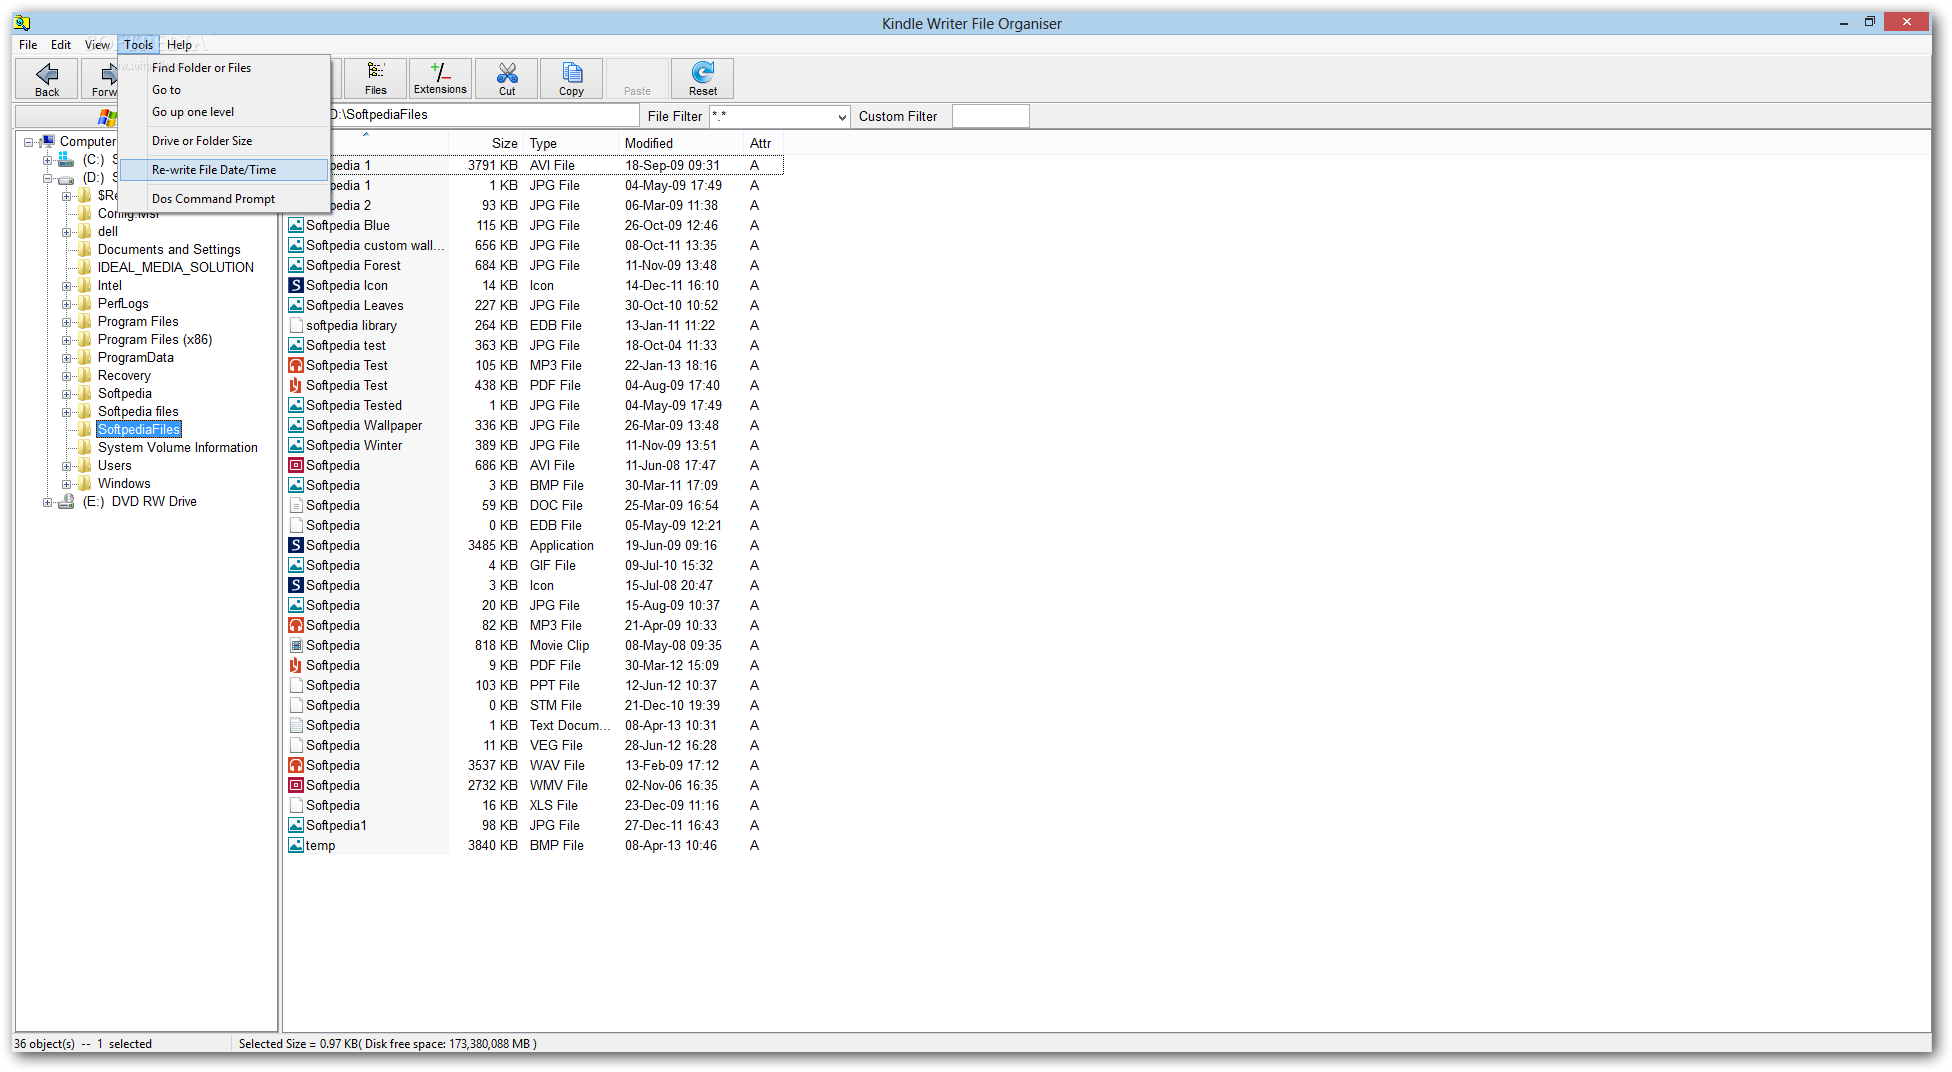Click the Softpedia WMV file icon

[296, 786]
